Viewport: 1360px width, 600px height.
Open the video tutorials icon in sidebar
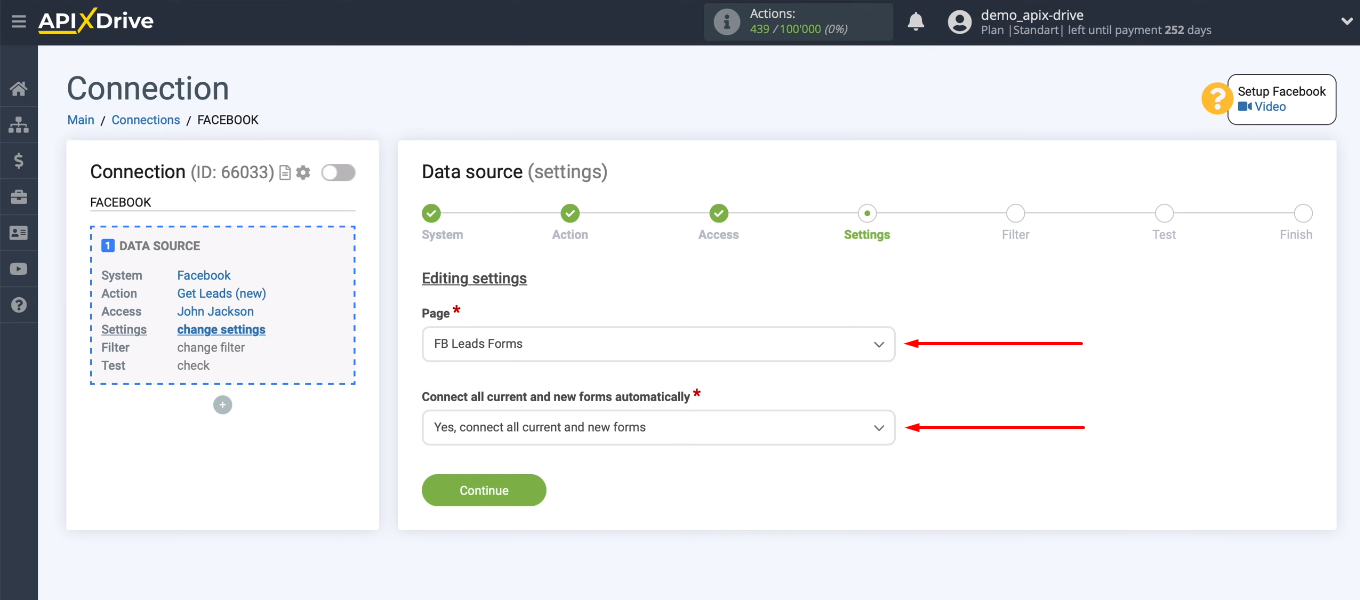(18, 268)
